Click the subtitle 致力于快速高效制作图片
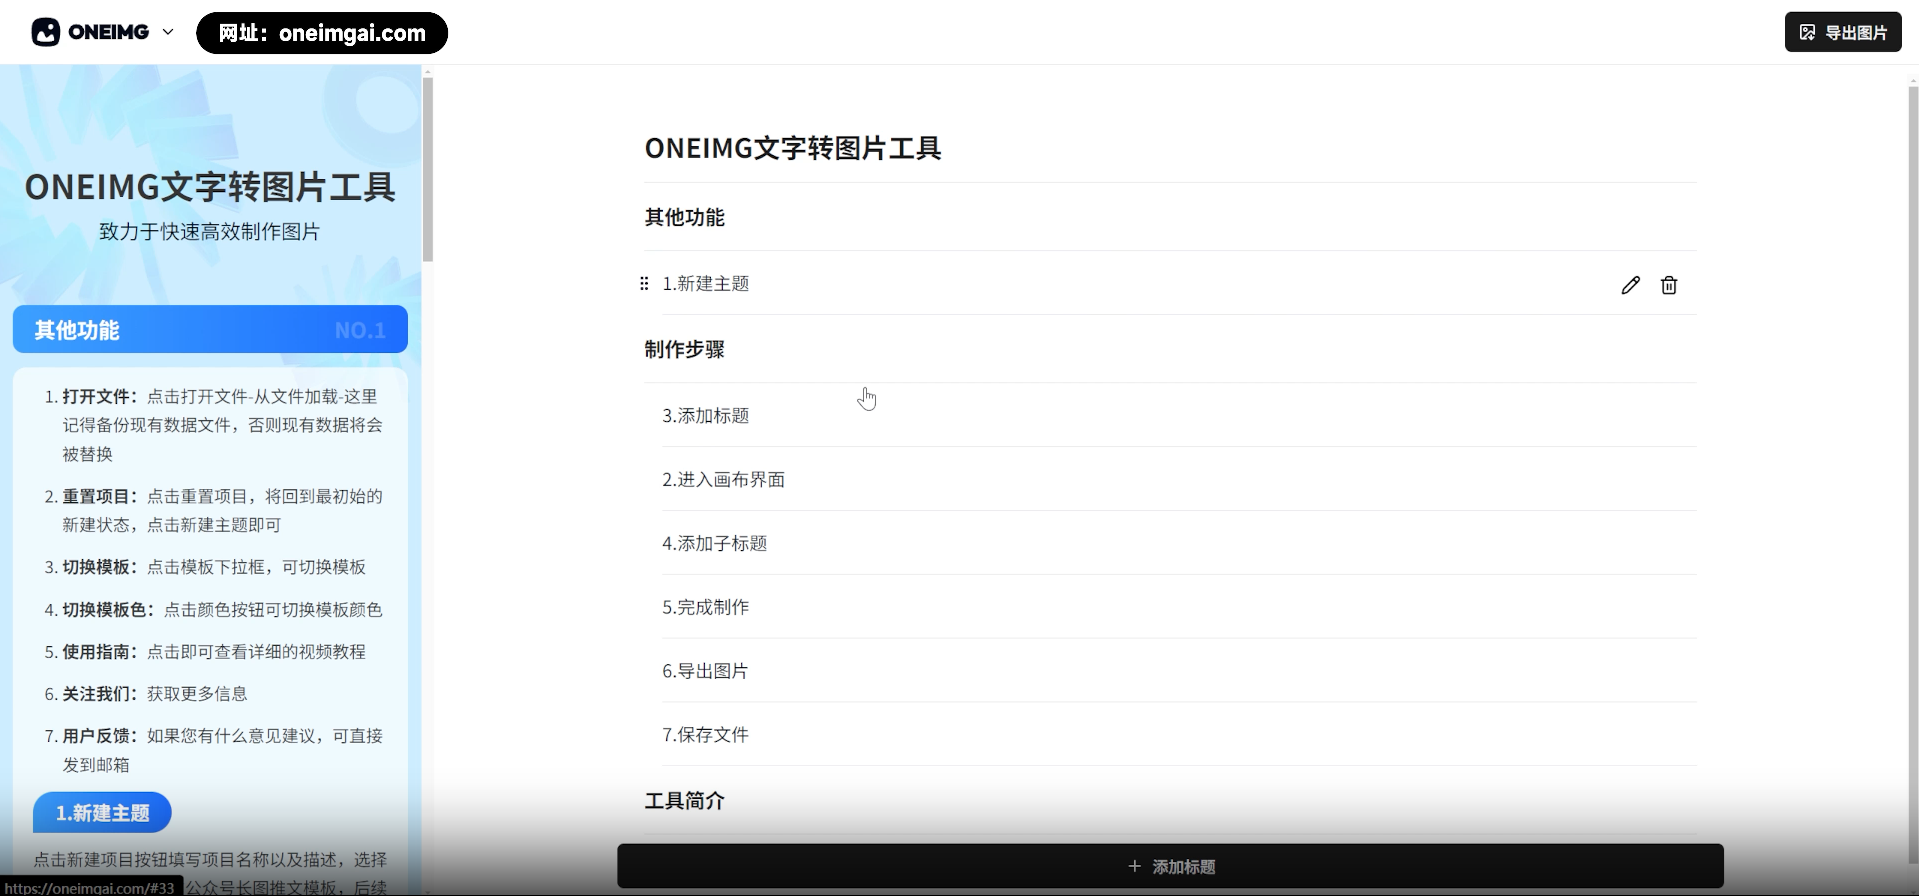The width and height of the screenshot is (1919, 896). (x=209, y=232)
